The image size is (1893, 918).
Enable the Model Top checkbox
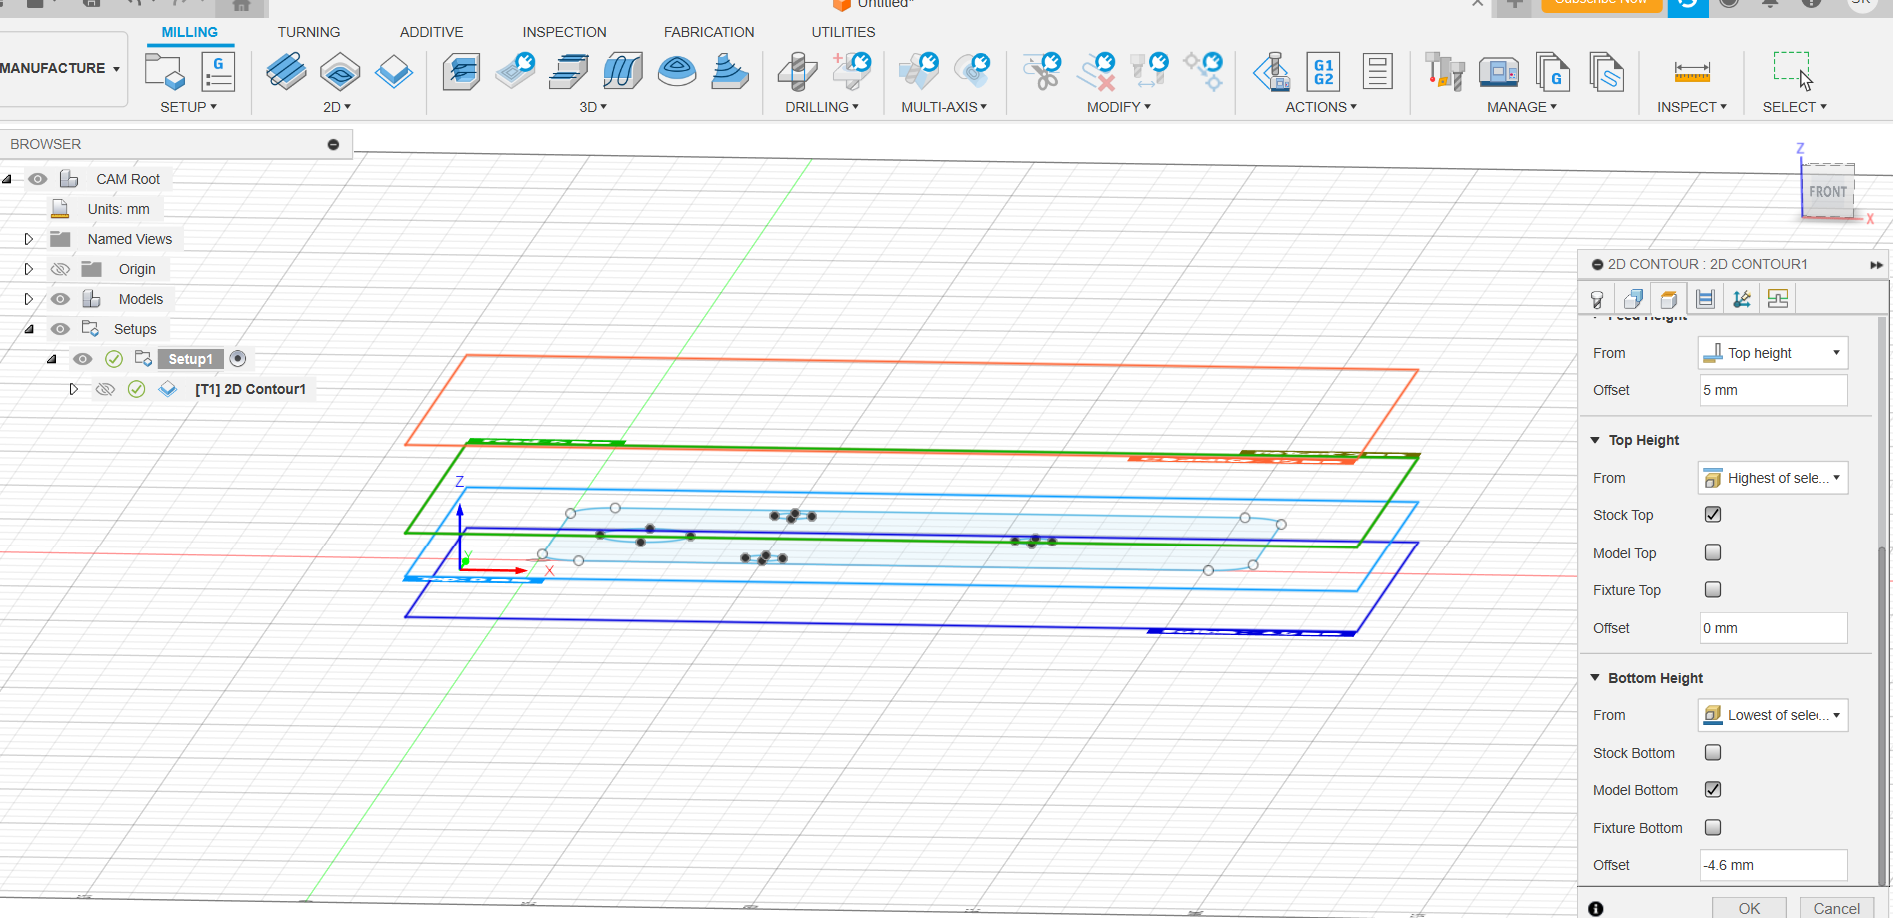pos(1713,552)
